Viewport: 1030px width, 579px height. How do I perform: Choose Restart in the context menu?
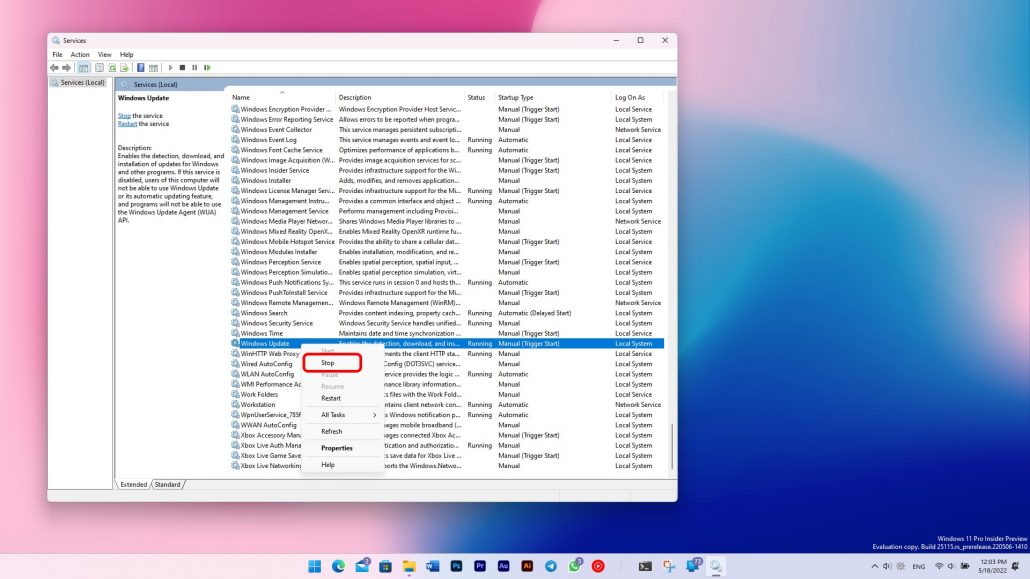click(342, 398)
